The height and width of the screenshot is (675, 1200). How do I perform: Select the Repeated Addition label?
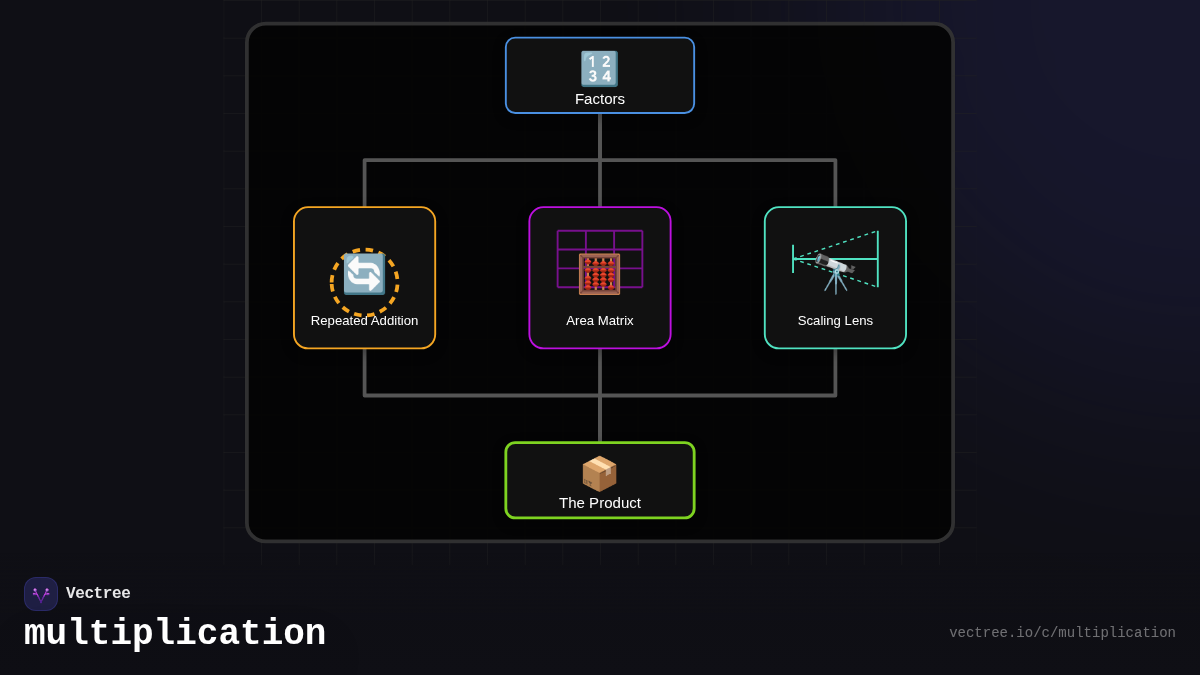click(364, 321)
